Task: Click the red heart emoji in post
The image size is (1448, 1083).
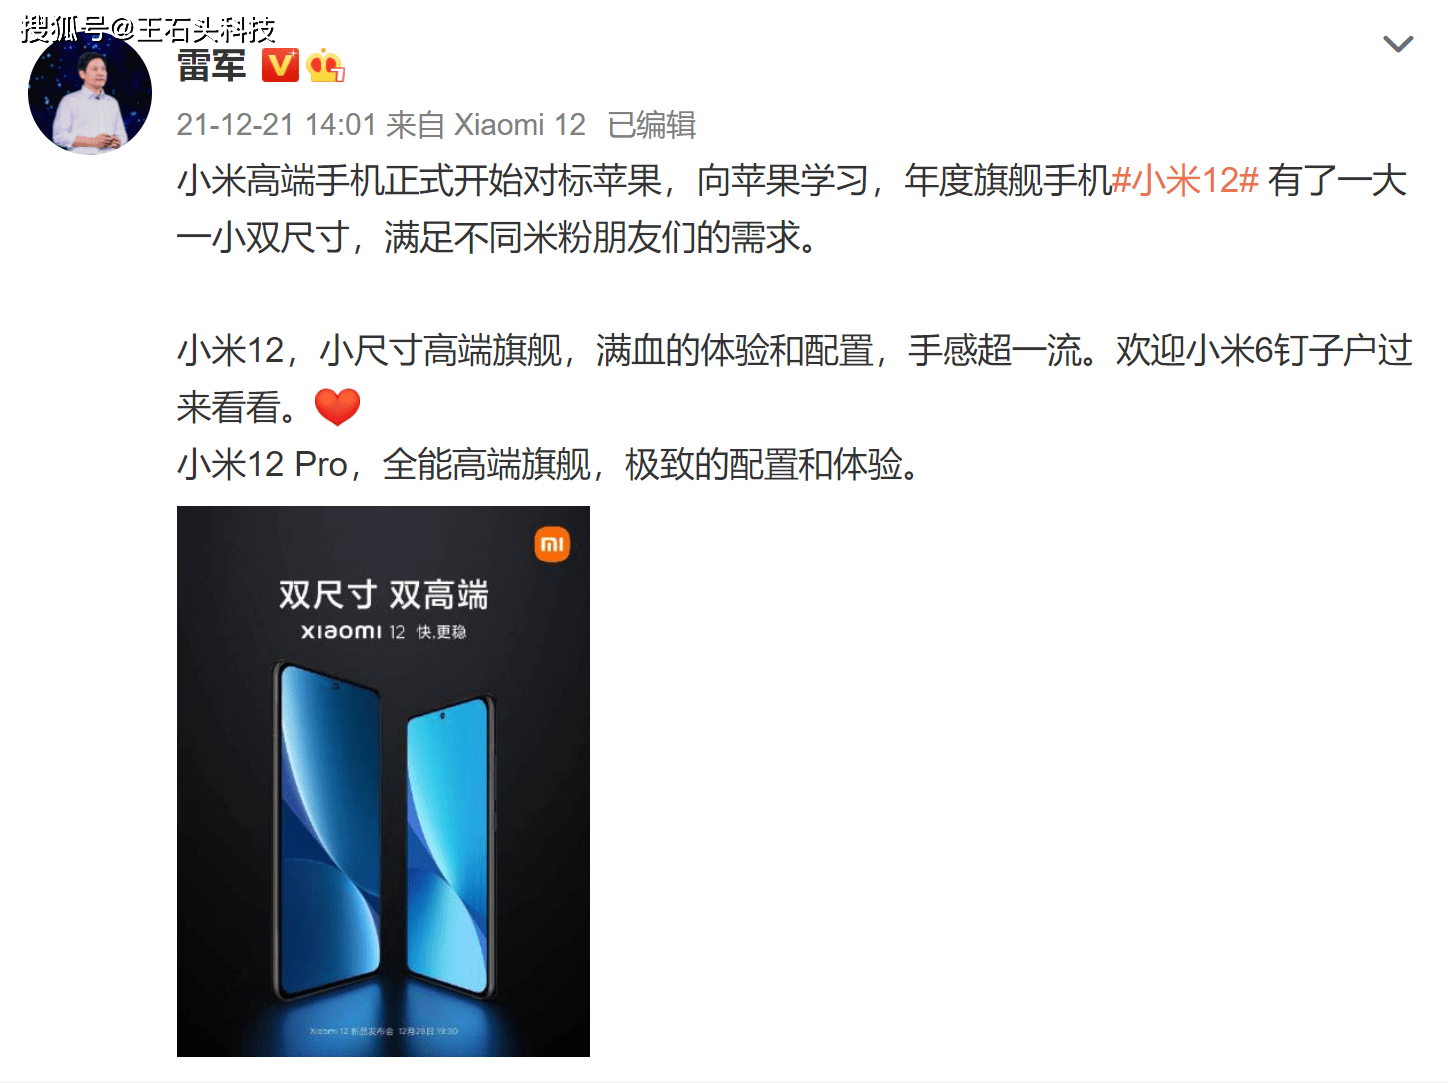Action: point(337,407)
